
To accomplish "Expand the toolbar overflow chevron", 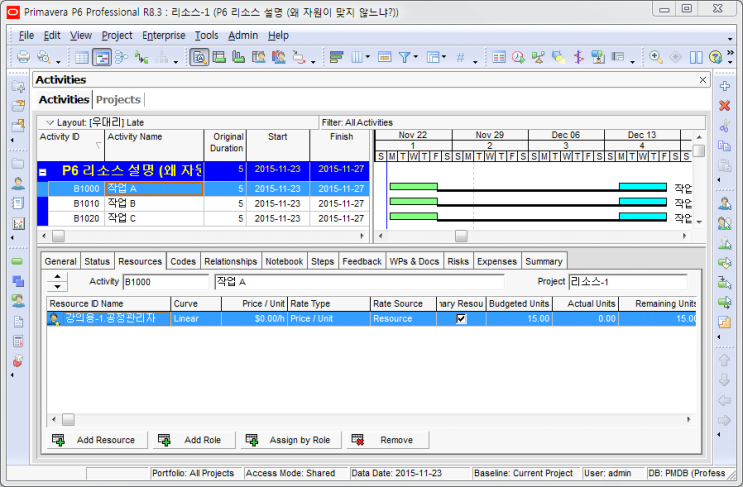I will click(730, 52).
